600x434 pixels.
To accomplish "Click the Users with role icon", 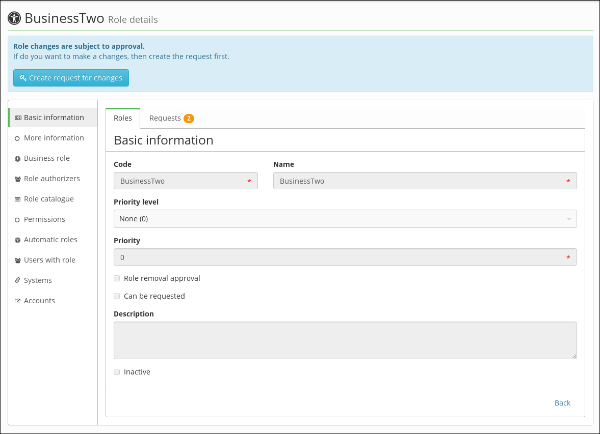I will 18,260.
